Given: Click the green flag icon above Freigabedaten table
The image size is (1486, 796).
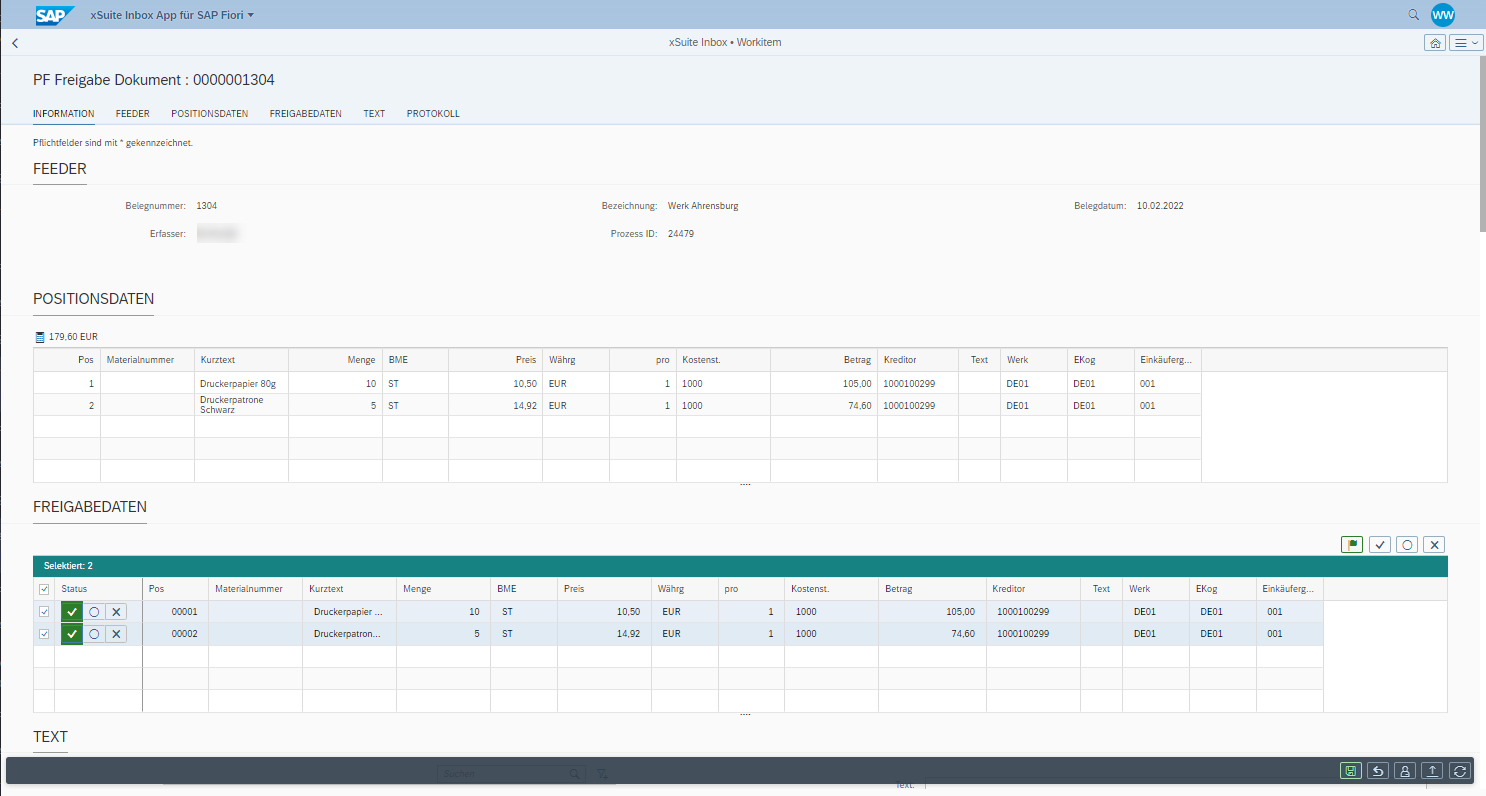Looking at the screenshot, I should (x=1352, y=545).
